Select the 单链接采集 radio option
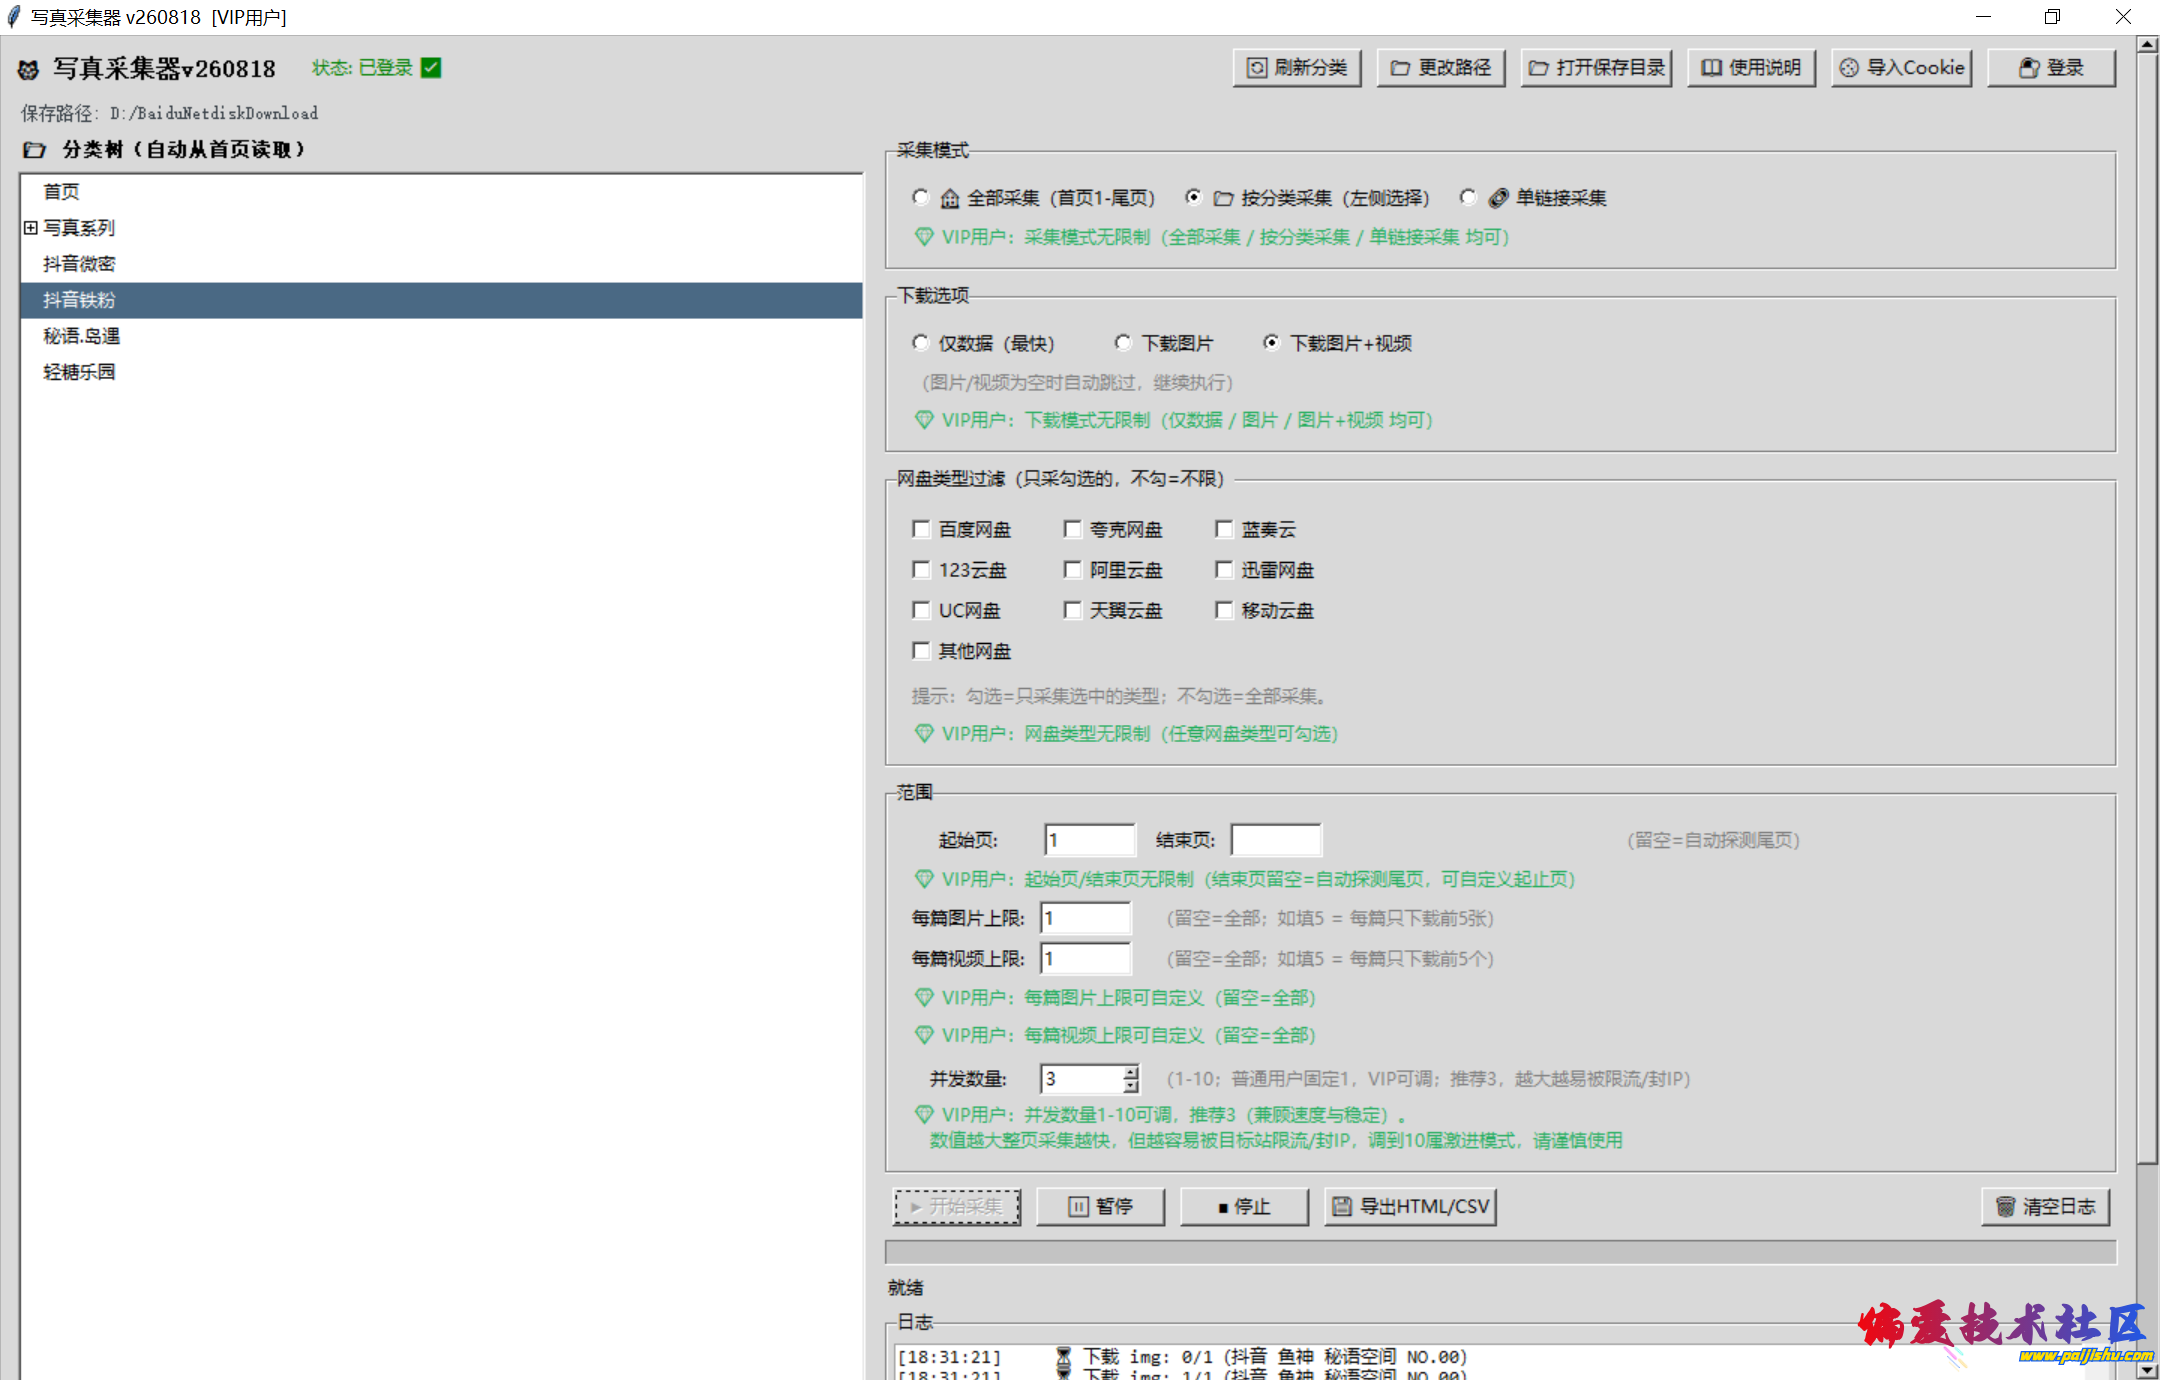Viewport: 2160px width, 1380px height. 1468,197
